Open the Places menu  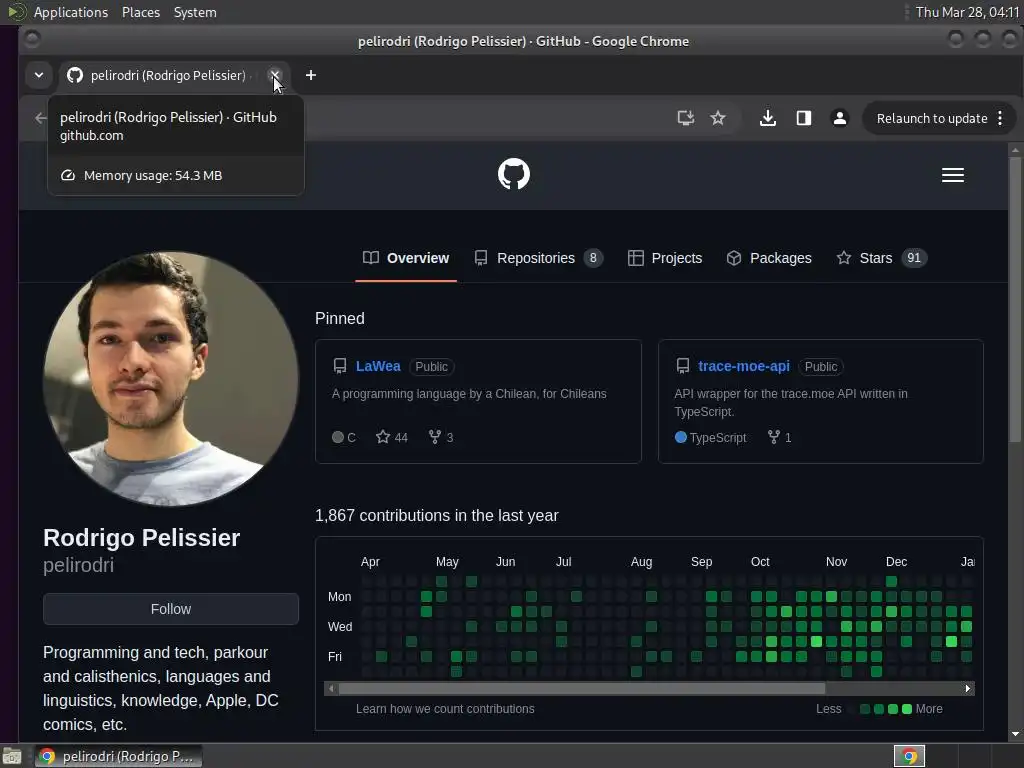pos(140,12)
